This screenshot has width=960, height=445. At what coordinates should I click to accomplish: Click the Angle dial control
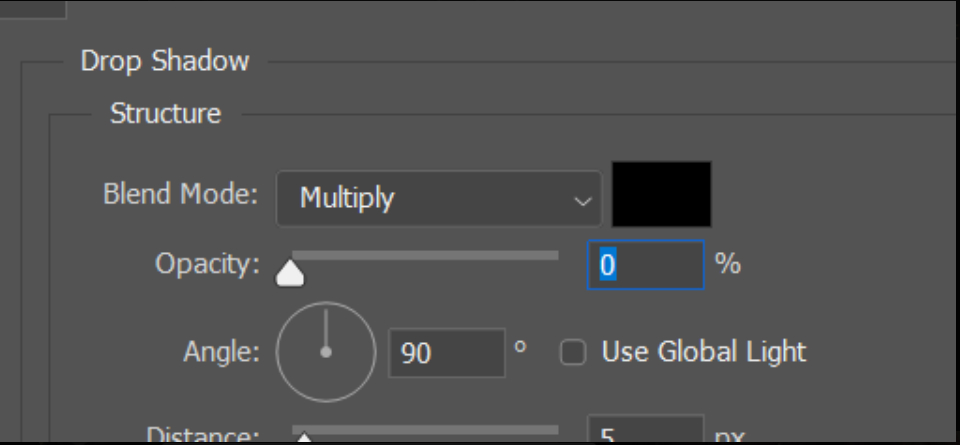pyautogui.click(x=324, y=352)
